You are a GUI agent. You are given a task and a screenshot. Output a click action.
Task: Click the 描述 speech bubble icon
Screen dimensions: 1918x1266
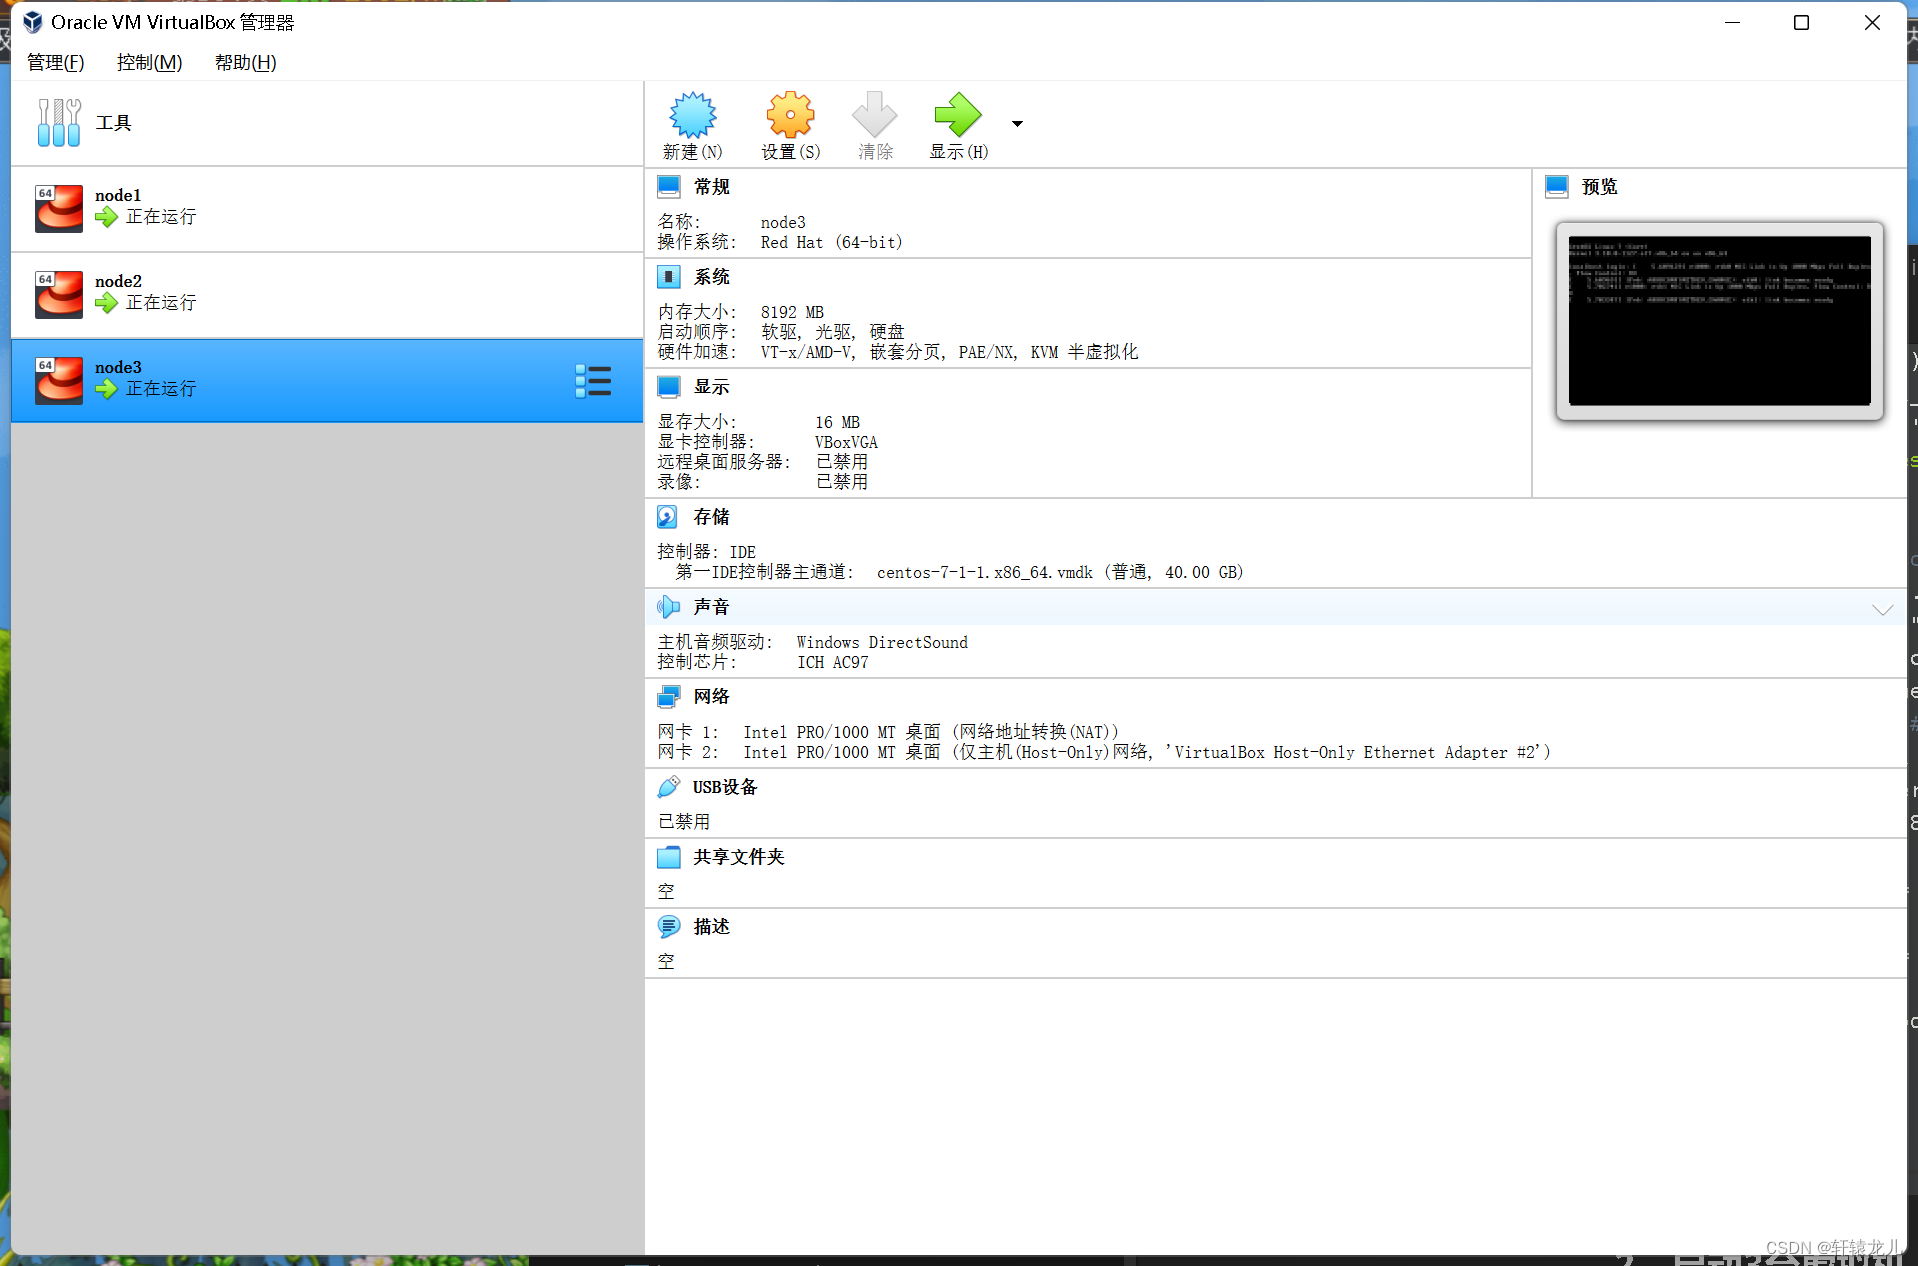[668, 927]
